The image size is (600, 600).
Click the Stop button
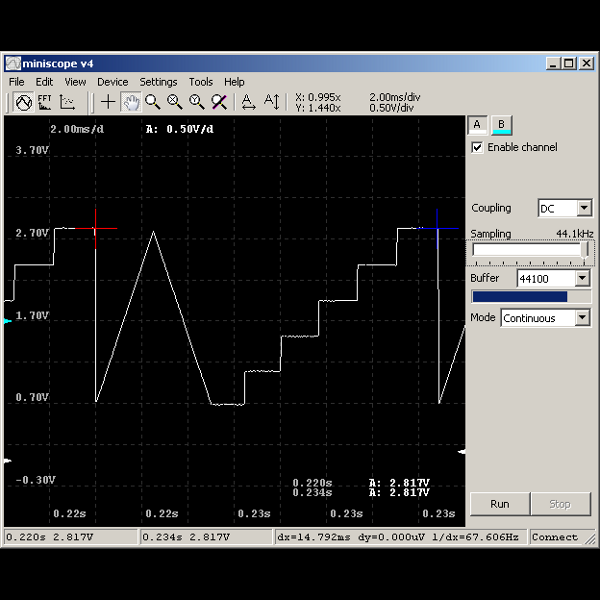(x=560, y=504)
